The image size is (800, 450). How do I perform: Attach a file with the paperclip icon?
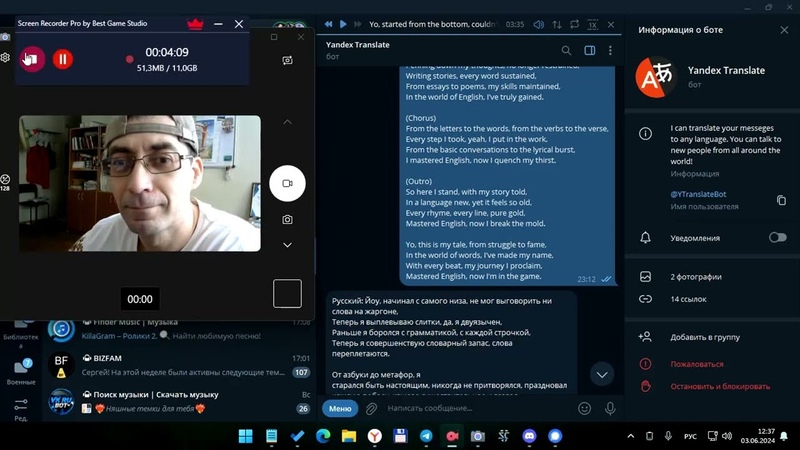coord(371,408)
